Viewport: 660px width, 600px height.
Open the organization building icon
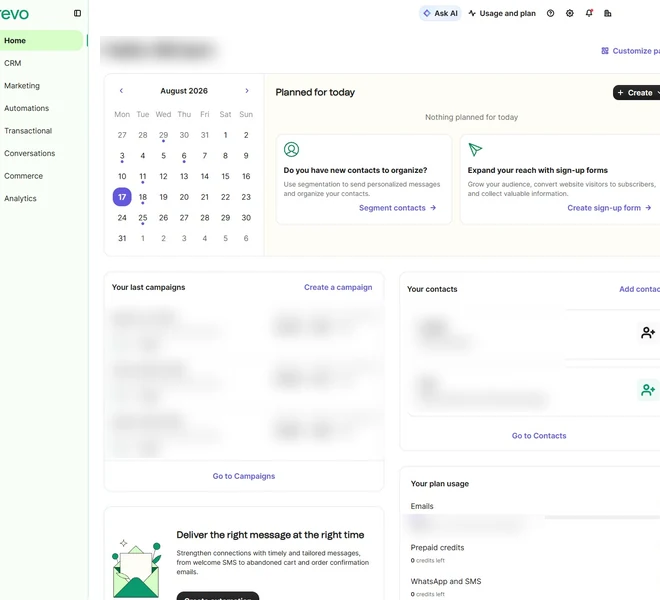coord(608,13)
